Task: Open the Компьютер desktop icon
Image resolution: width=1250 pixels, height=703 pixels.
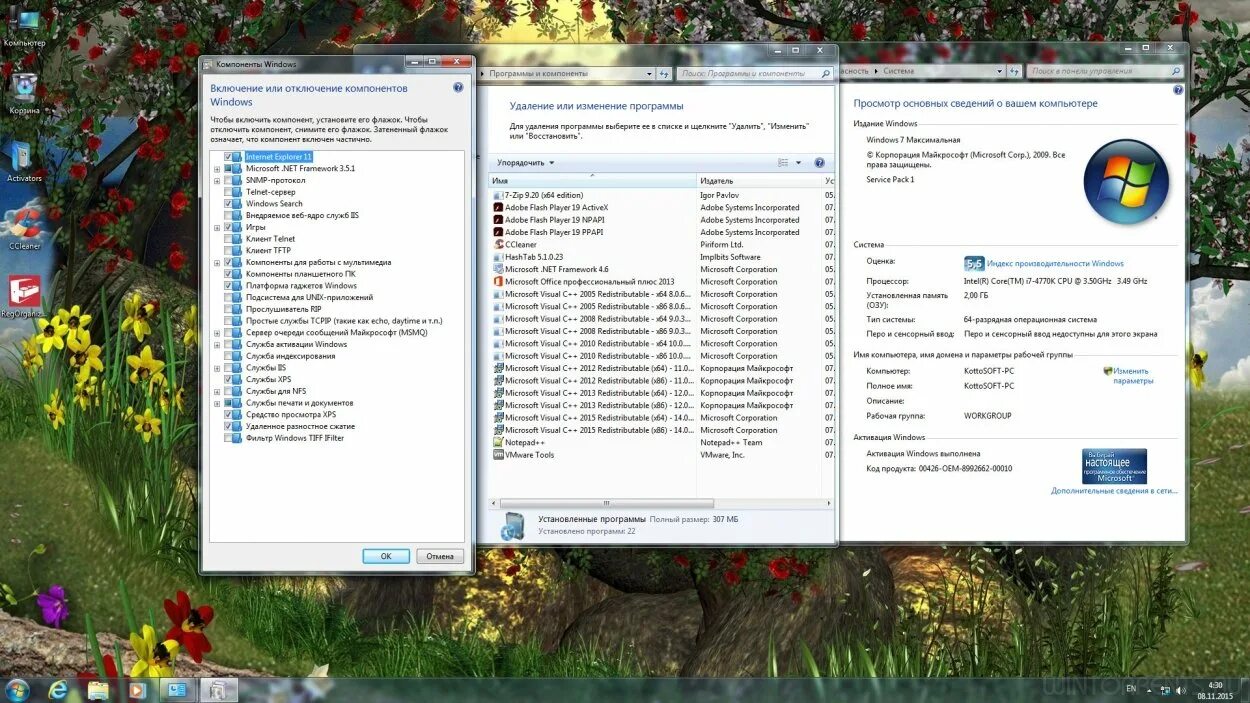Action: point(24,25)
